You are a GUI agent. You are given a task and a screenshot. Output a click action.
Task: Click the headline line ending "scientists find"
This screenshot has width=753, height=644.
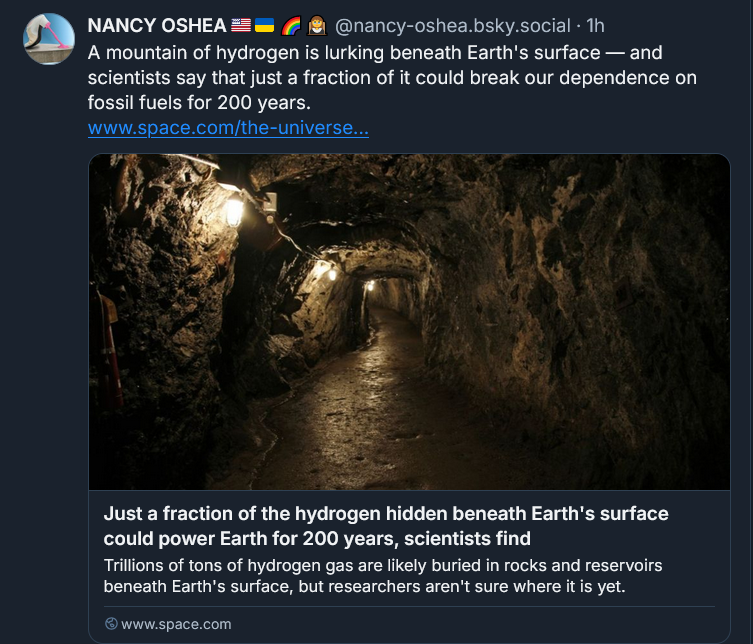(x=317, y=539)
